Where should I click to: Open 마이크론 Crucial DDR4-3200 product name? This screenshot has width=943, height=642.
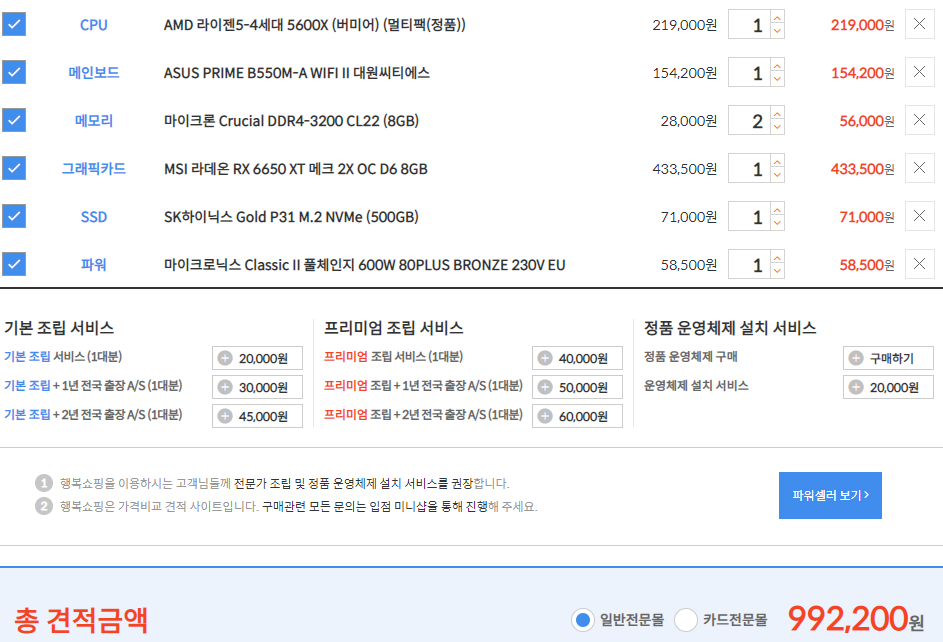point(291,121)
